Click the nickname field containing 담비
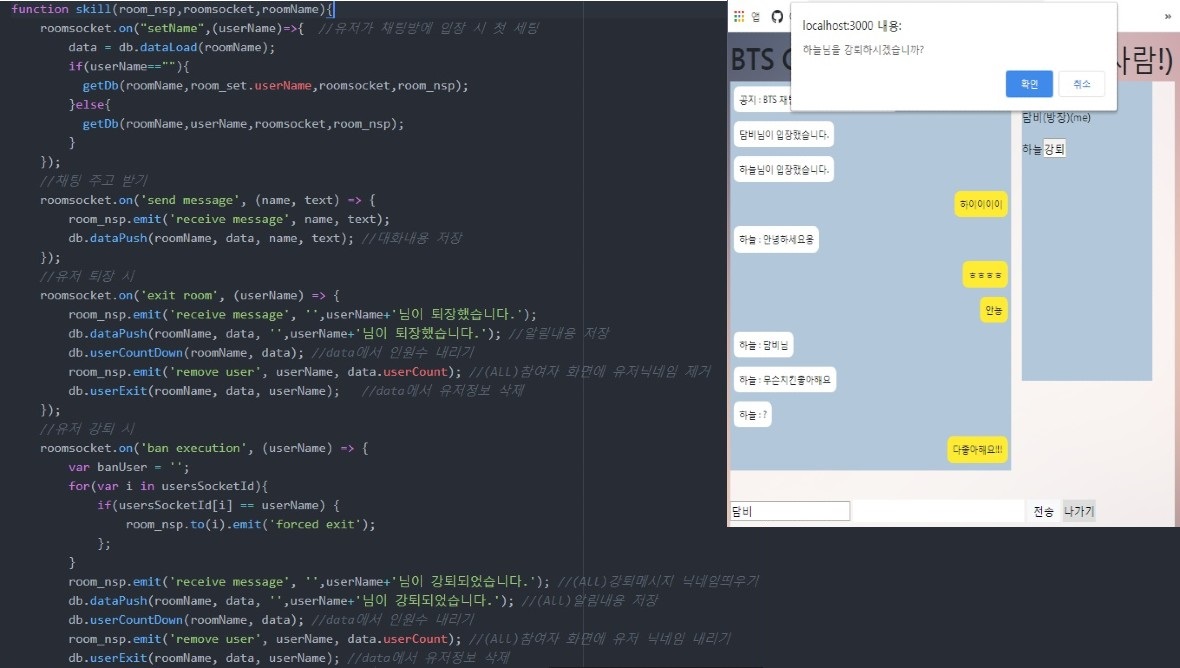1180x668 pixels. pos(789,511)
